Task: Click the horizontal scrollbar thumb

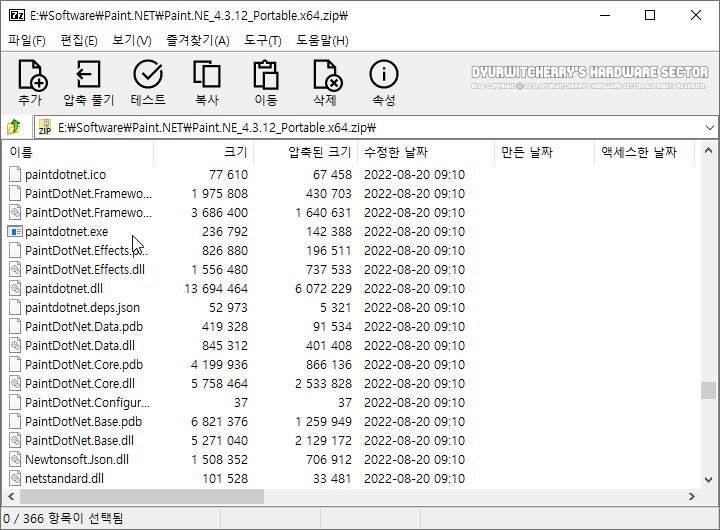Action: (142, 496)
